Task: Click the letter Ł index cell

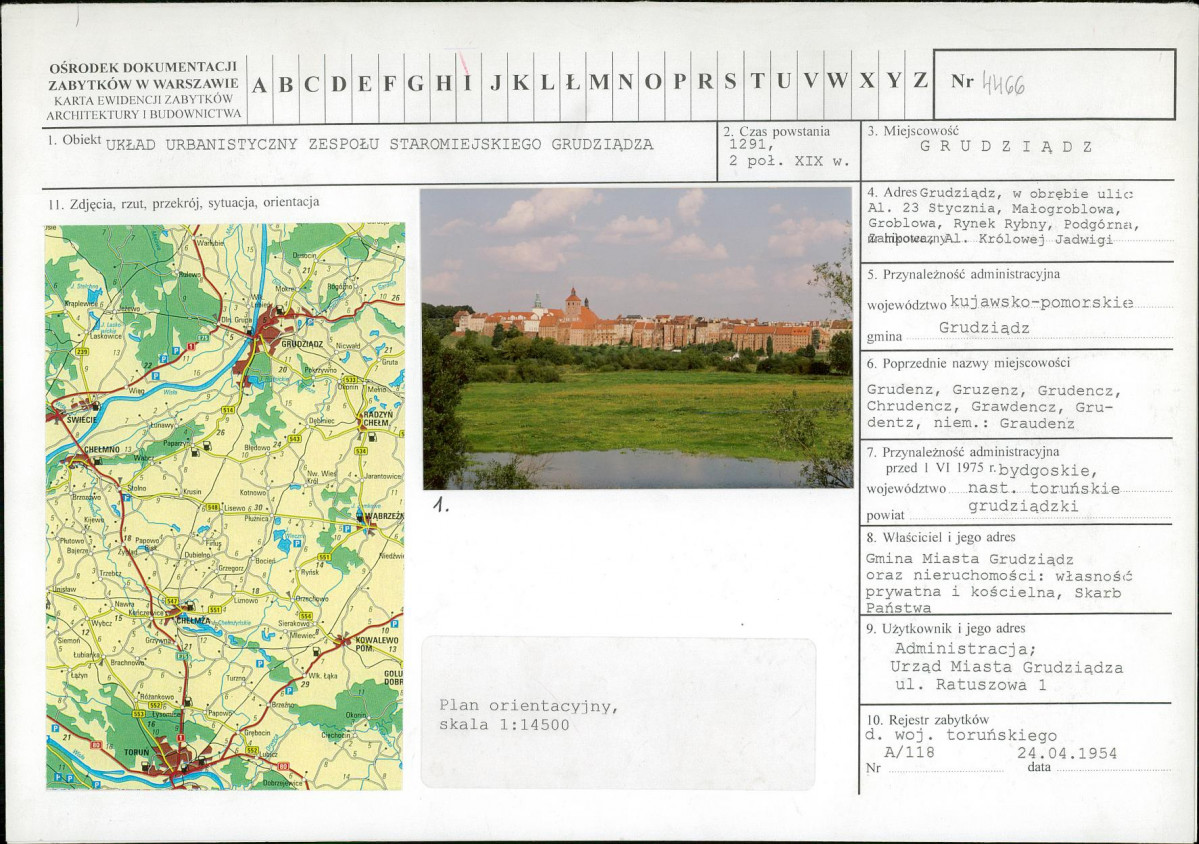Action: click(x=572, y=84)
